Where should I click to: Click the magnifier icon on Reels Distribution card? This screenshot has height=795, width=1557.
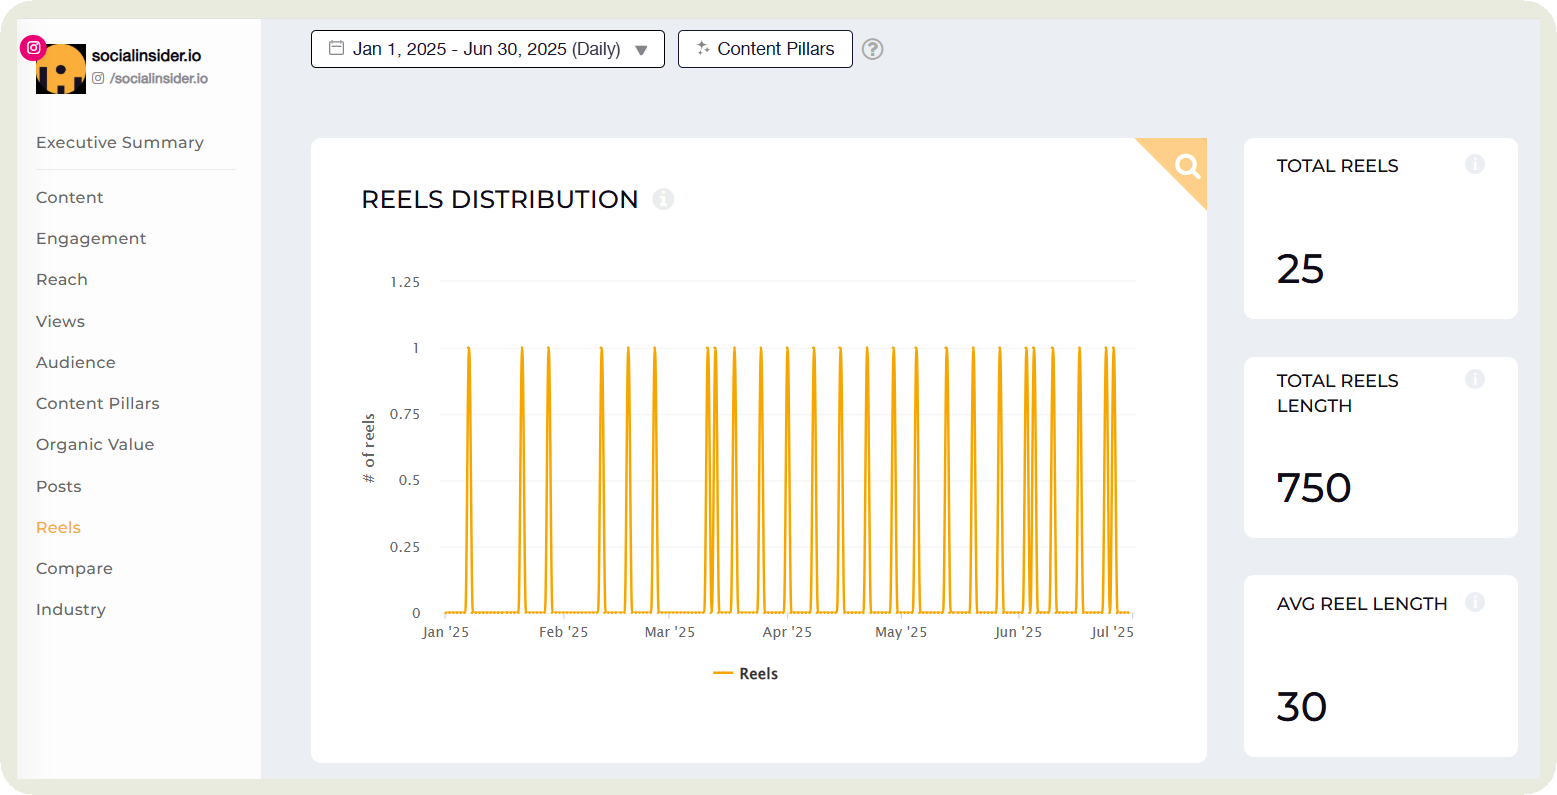tap(1187, 166)
